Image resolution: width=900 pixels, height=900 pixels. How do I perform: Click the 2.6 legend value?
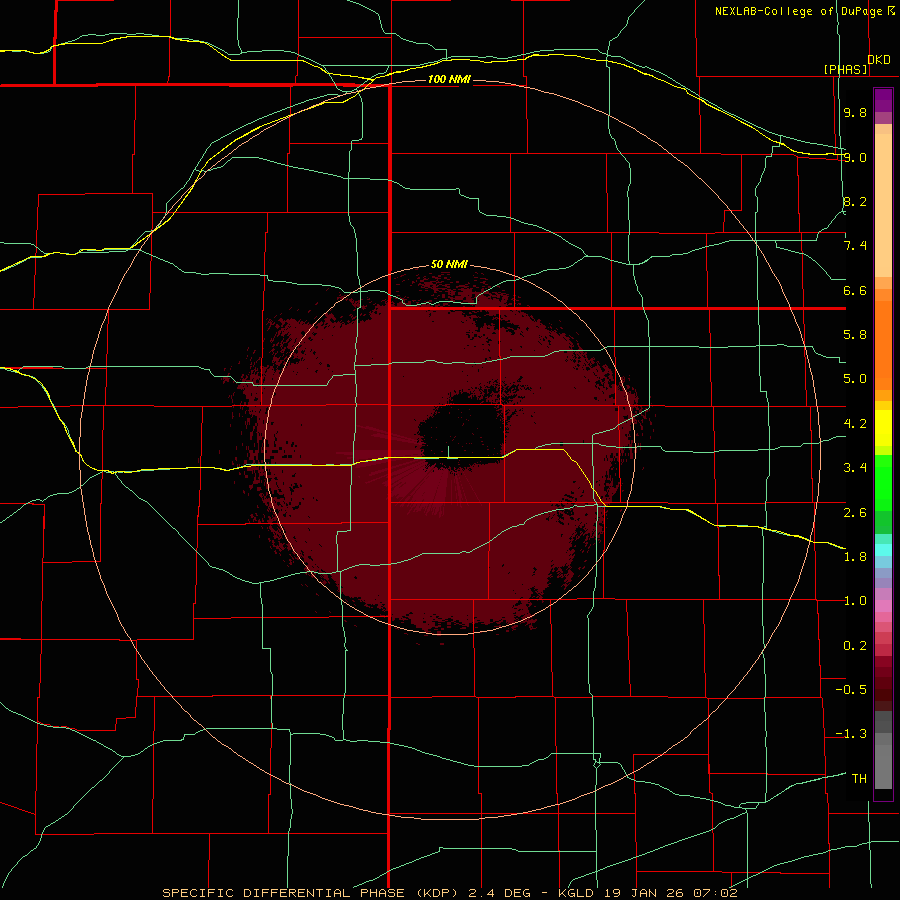pos(855,512)
